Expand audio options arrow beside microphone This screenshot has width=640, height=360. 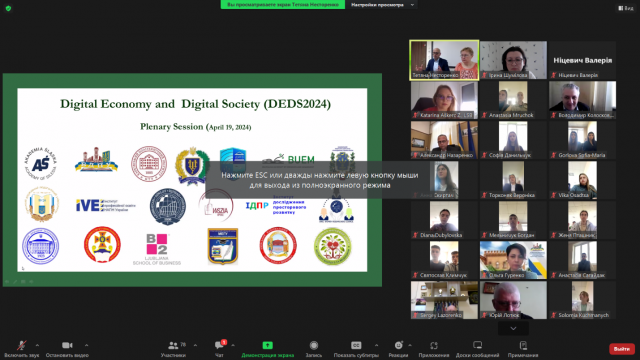pyautogui.click(x=37, y=345)
